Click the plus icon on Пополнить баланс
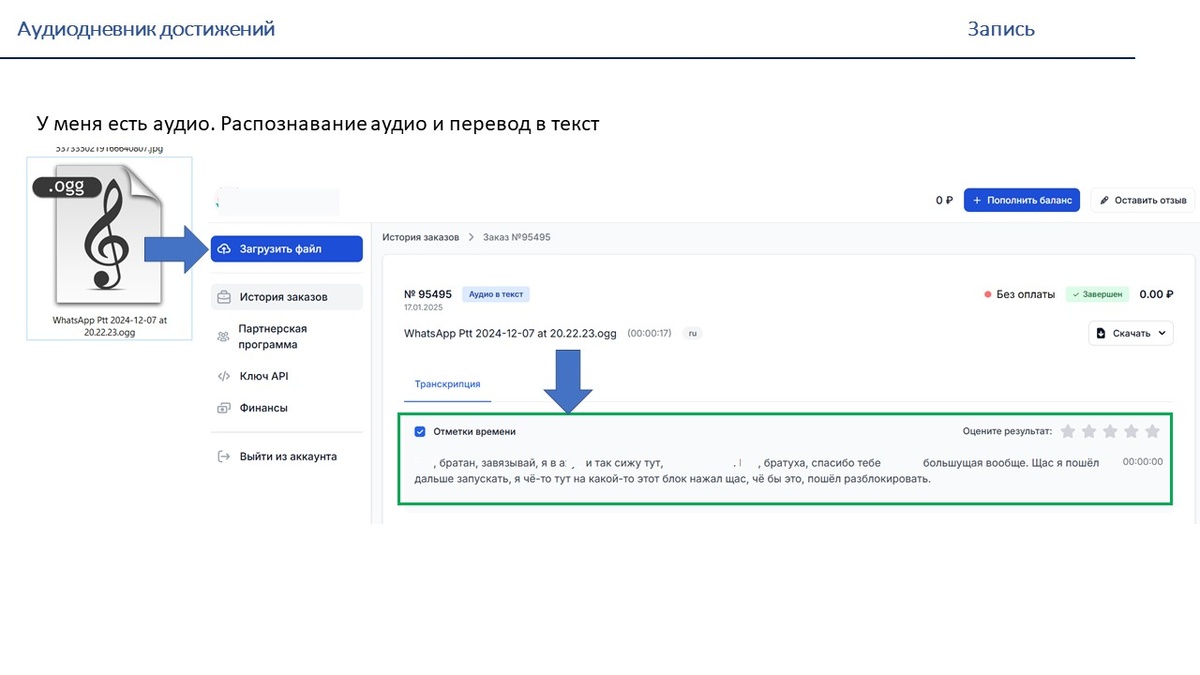Image resolution: width=1200 pixels, height=675 pixels. (x=977, y=200)
